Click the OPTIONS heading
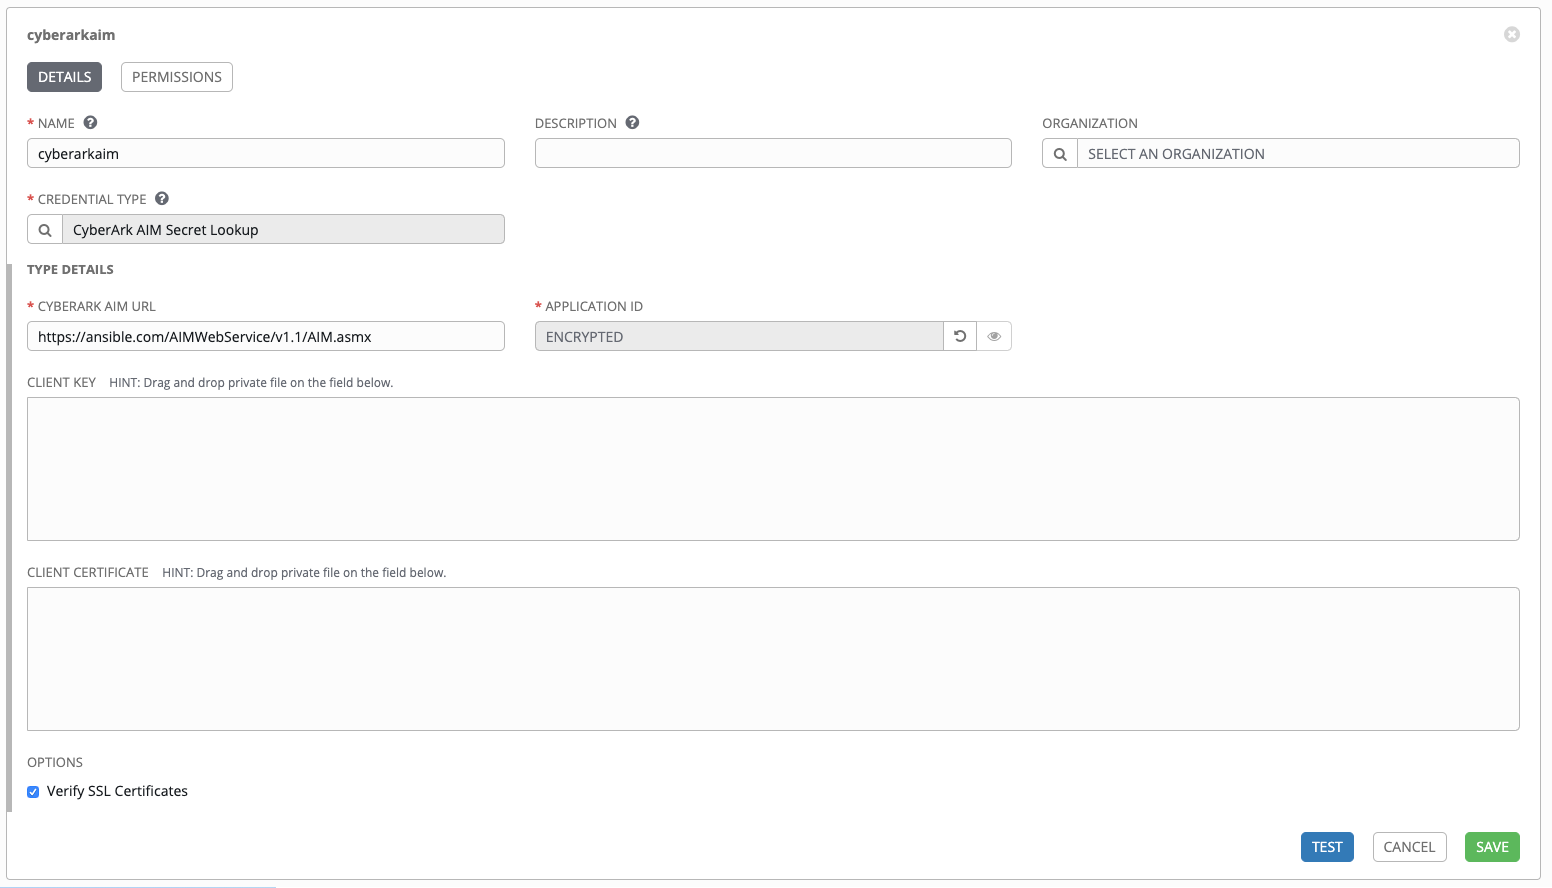Viewport: 1552px width, 888px height. pyautogui.click(x=55, y=763)
